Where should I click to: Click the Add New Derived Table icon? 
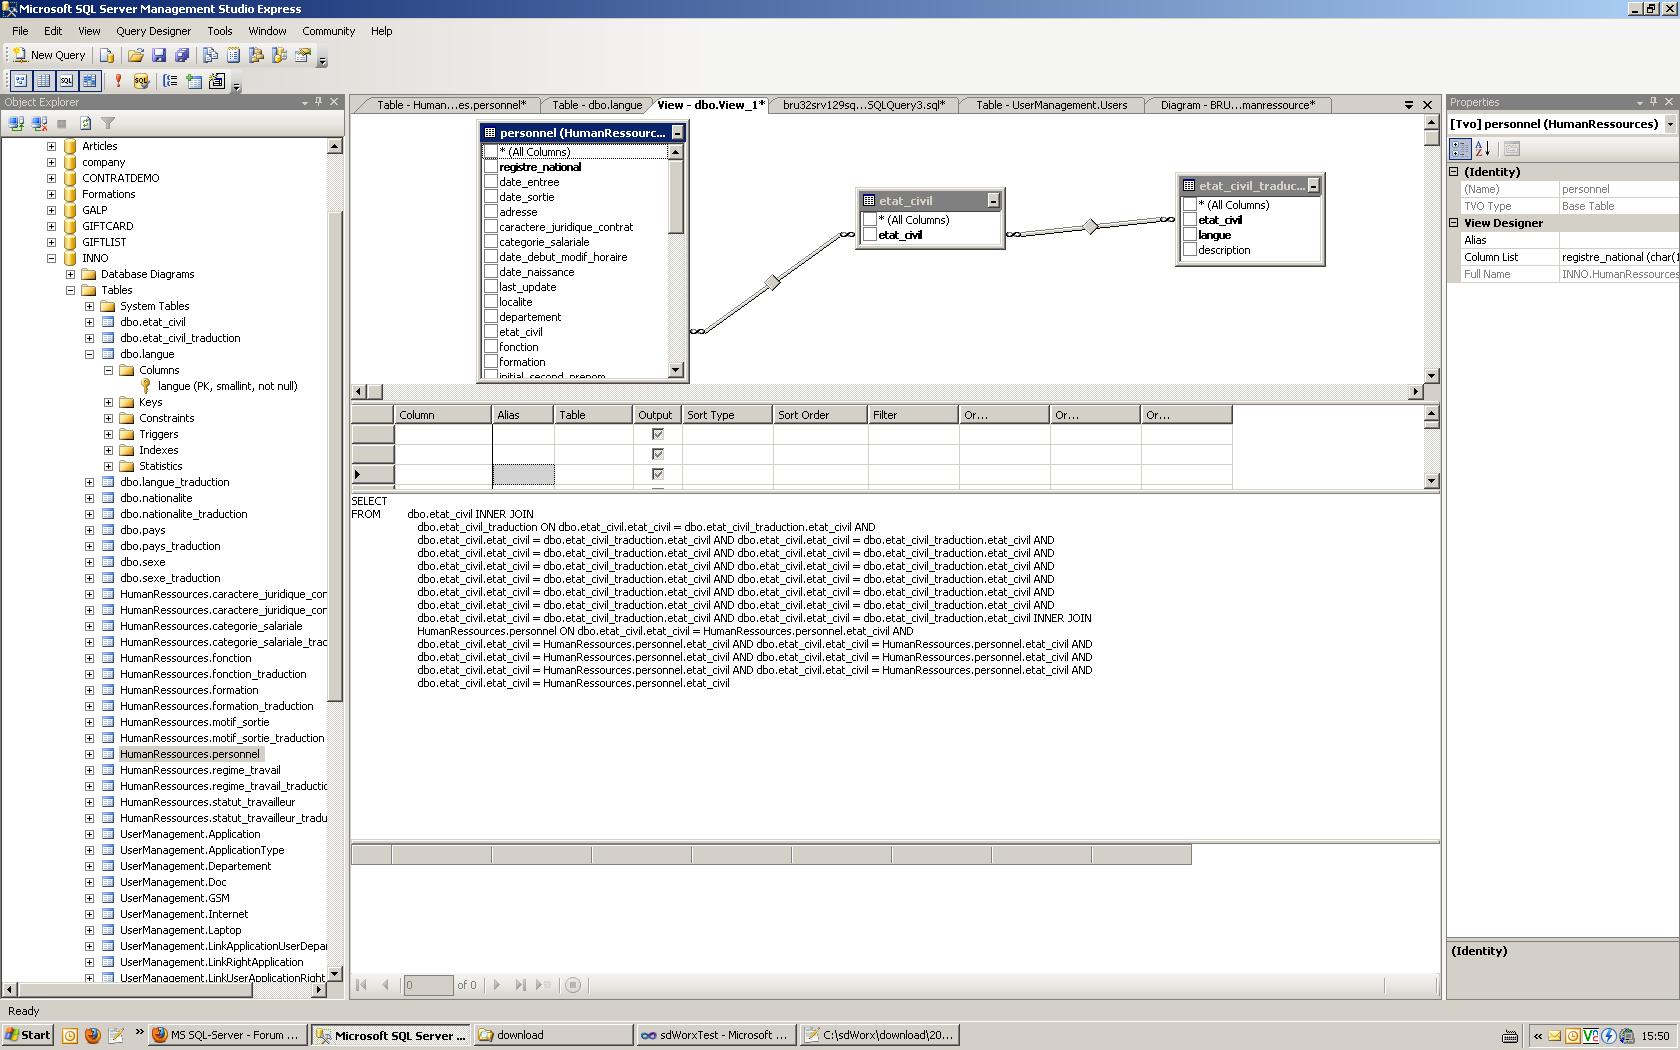click(x=217, y=81)
